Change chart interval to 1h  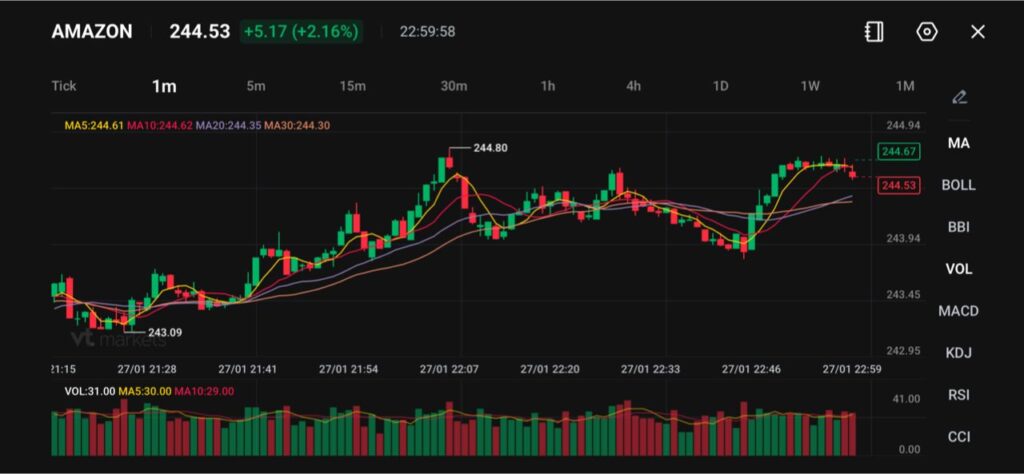[548, 86]
